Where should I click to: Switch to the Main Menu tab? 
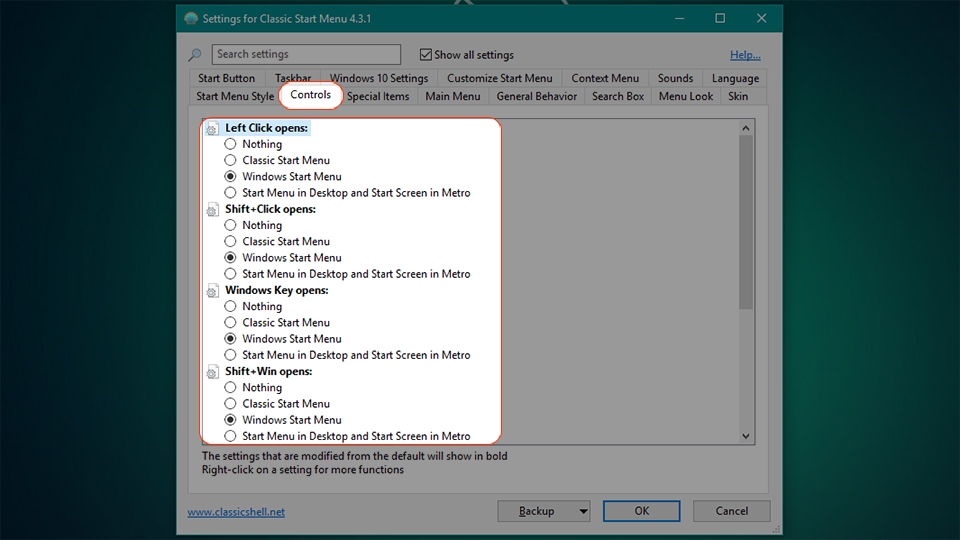pyautogui.click(x=452, y=96)
